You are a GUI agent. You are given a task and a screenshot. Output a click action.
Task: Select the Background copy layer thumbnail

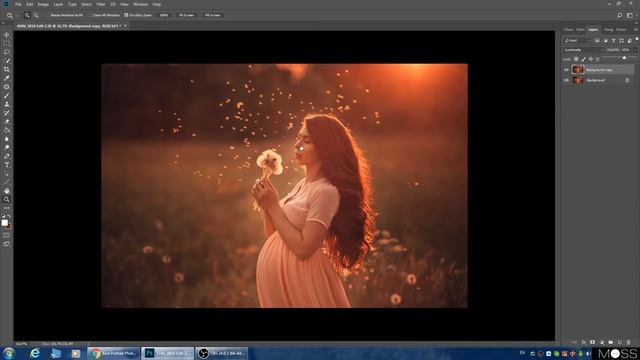(578, 70)
